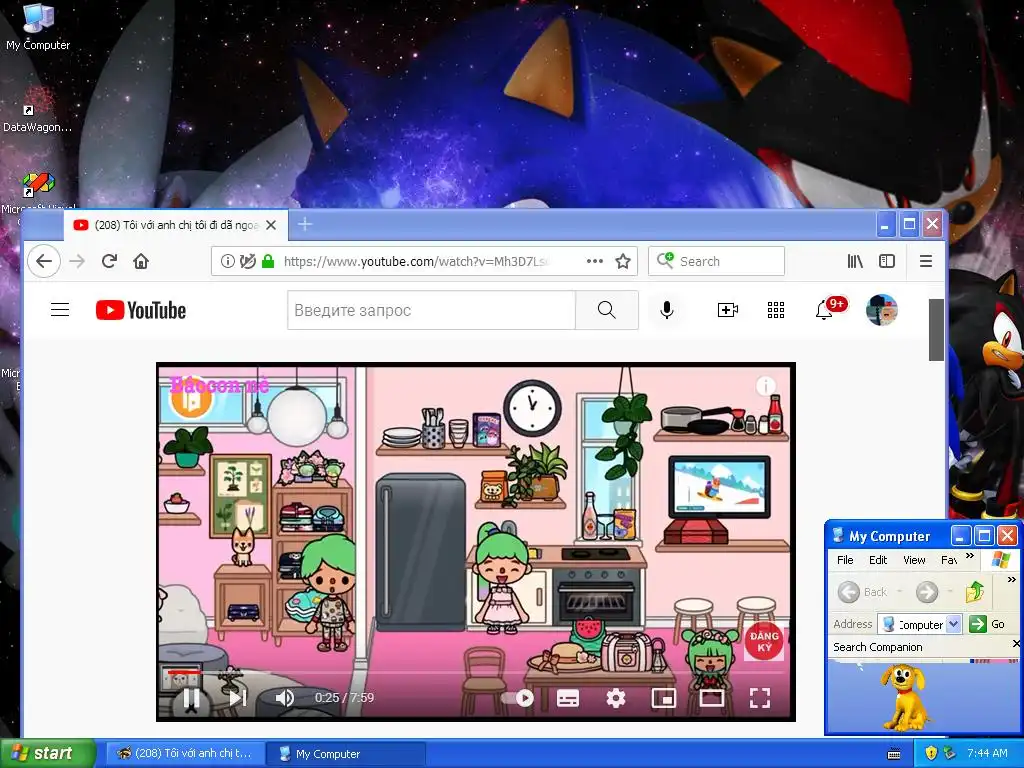Click the browser address bar URL

tap(415, 261)
